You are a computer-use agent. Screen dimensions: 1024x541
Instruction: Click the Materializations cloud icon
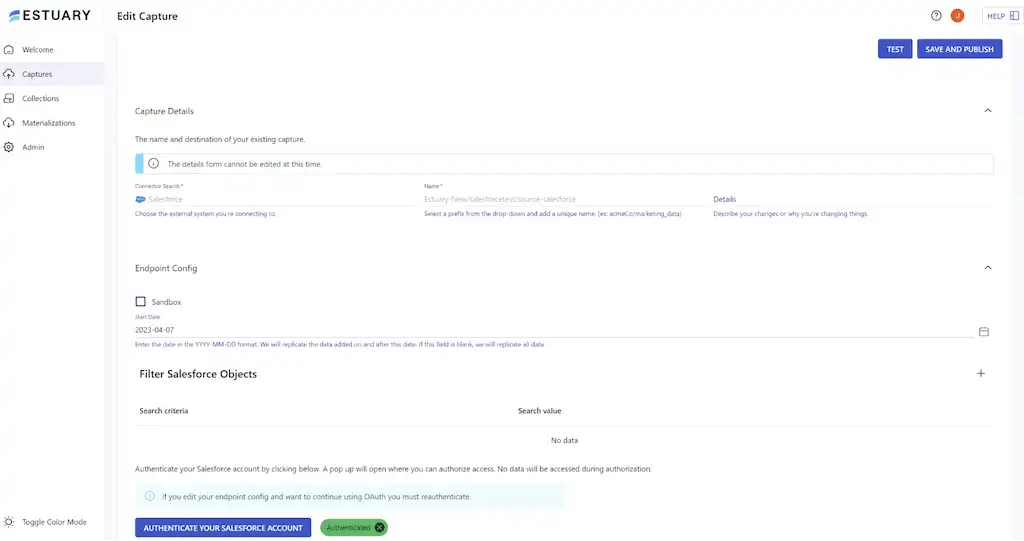click(x=9, y=123)
